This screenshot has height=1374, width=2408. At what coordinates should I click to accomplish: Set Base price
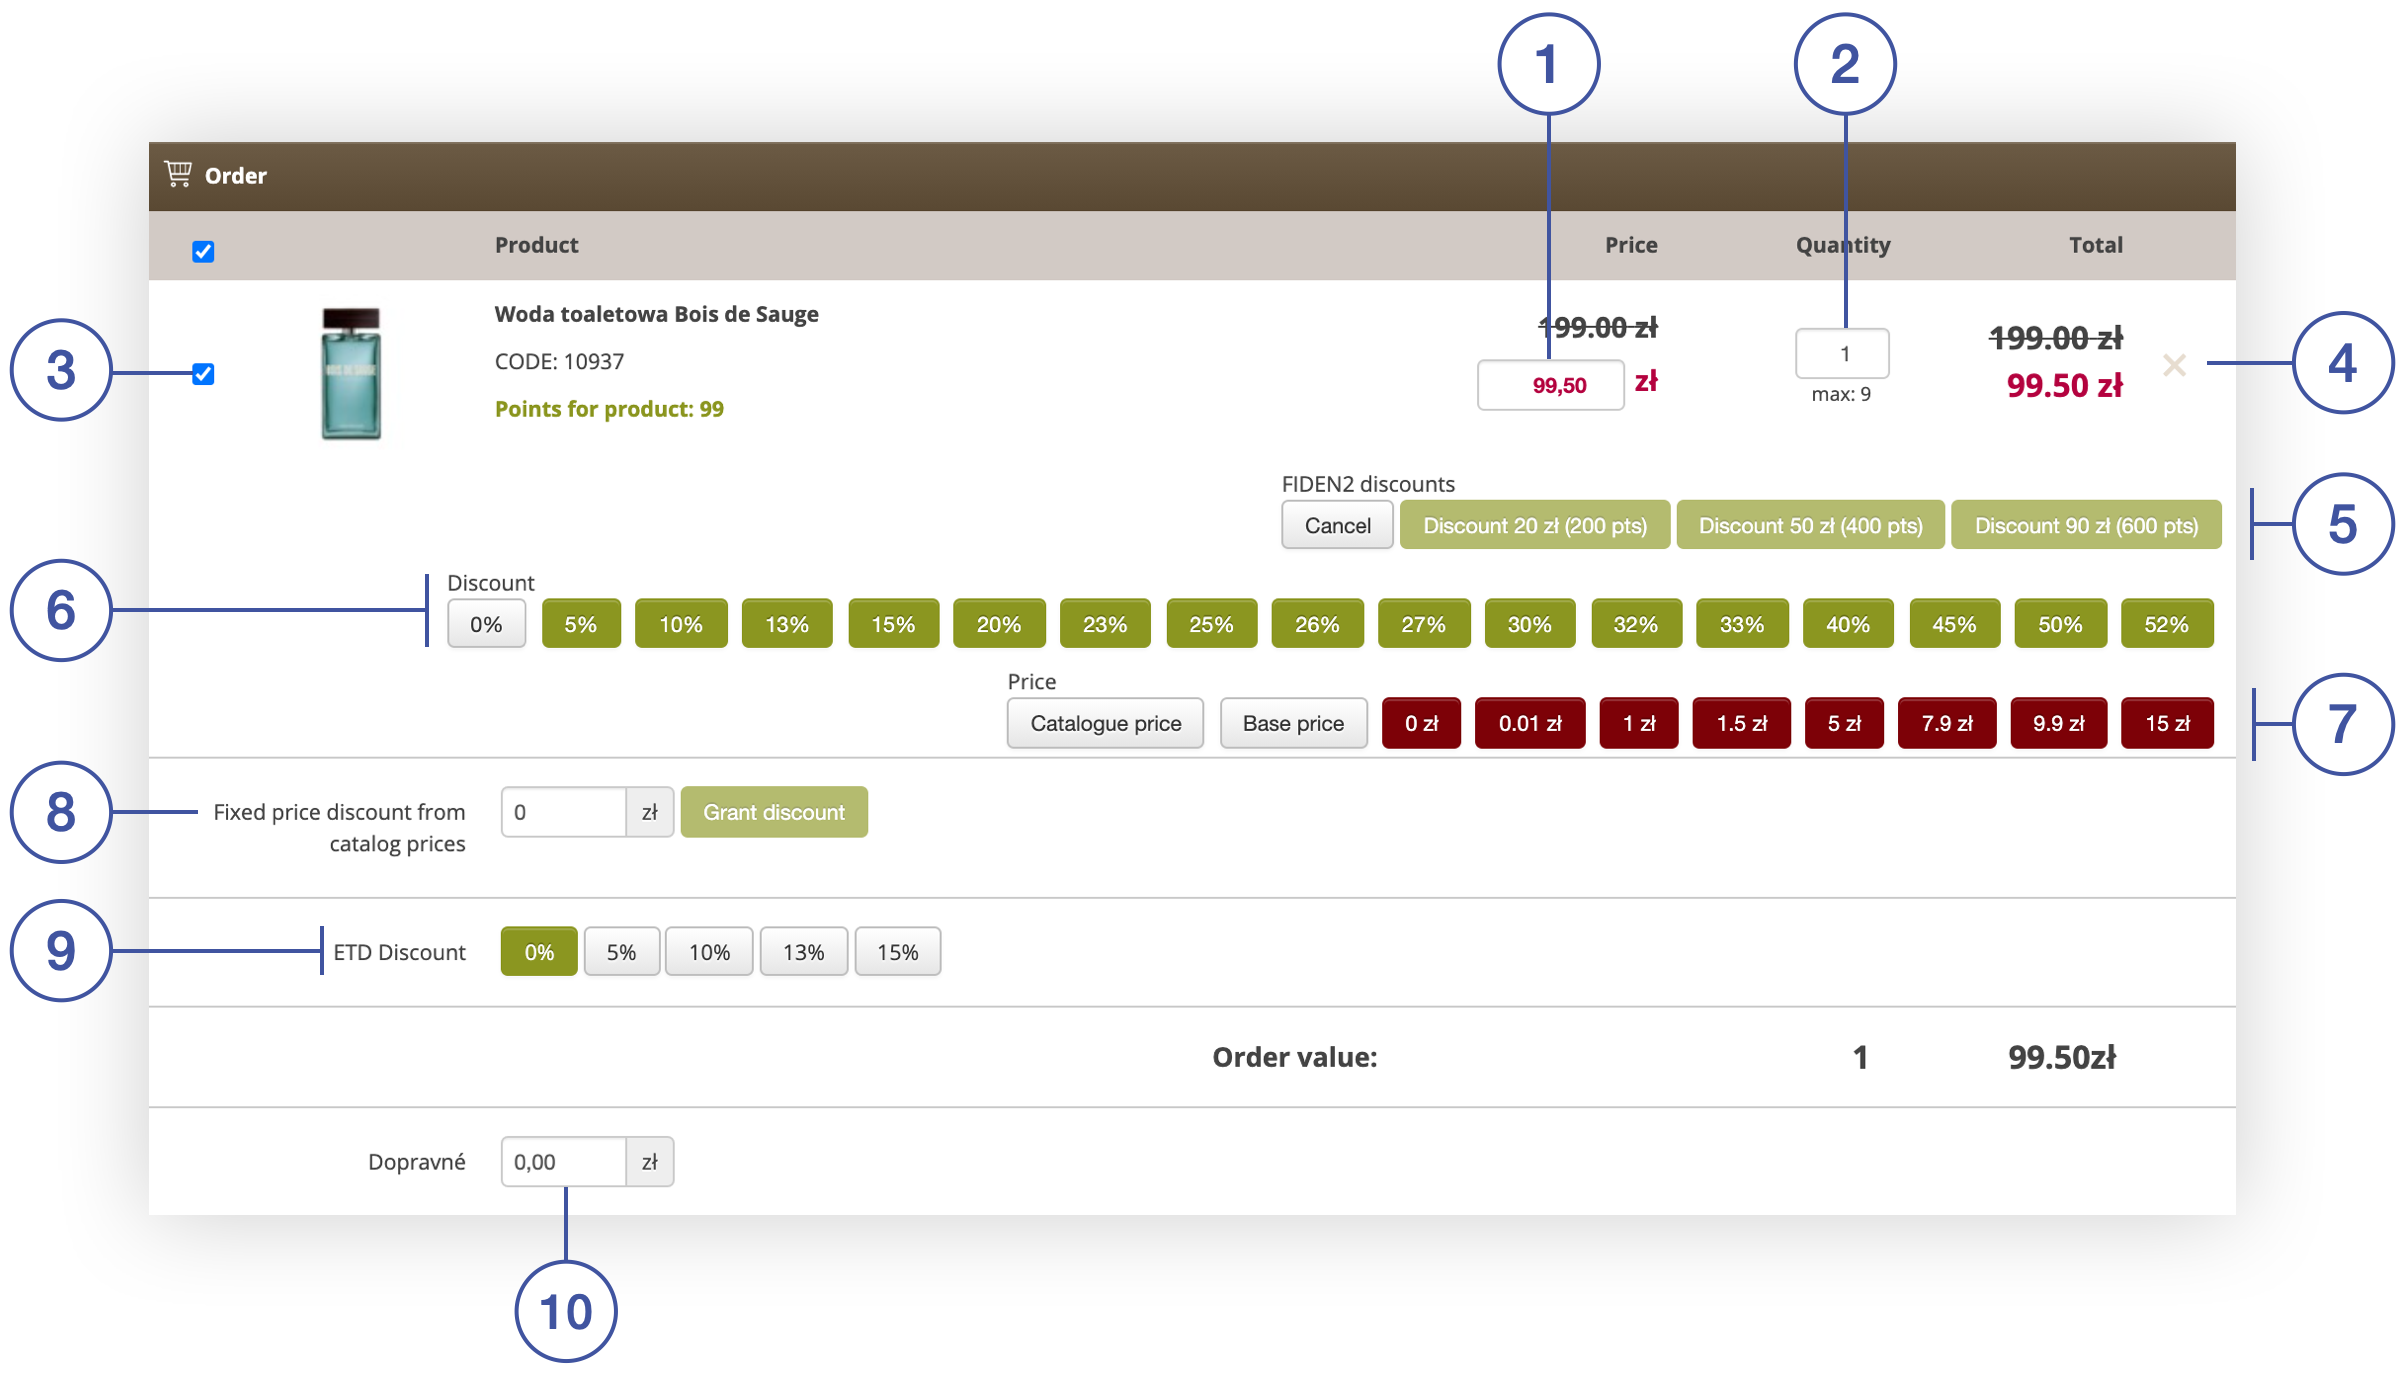click(x=1293, y=723)
